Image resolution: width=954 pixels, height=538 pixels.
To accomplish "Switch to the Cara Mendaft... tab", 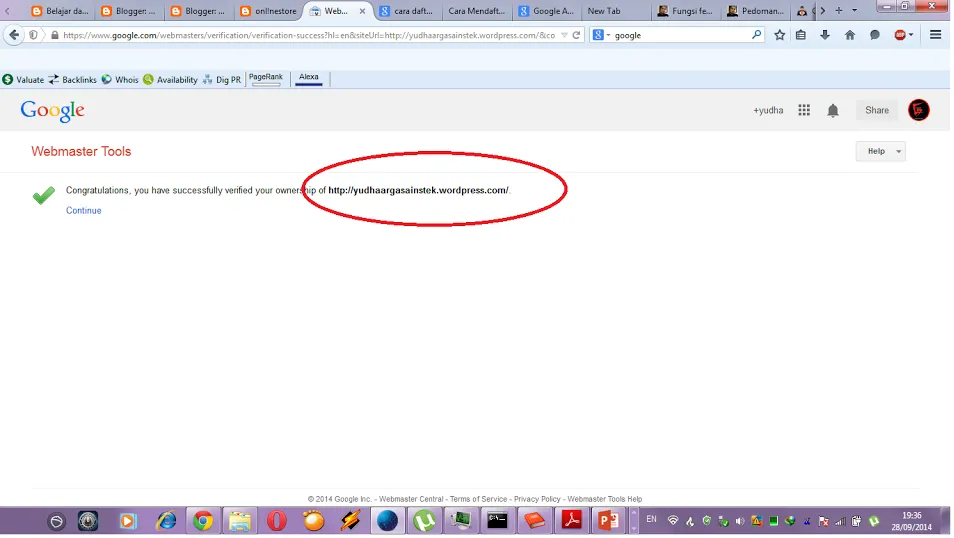I will [x=476, y=11].
